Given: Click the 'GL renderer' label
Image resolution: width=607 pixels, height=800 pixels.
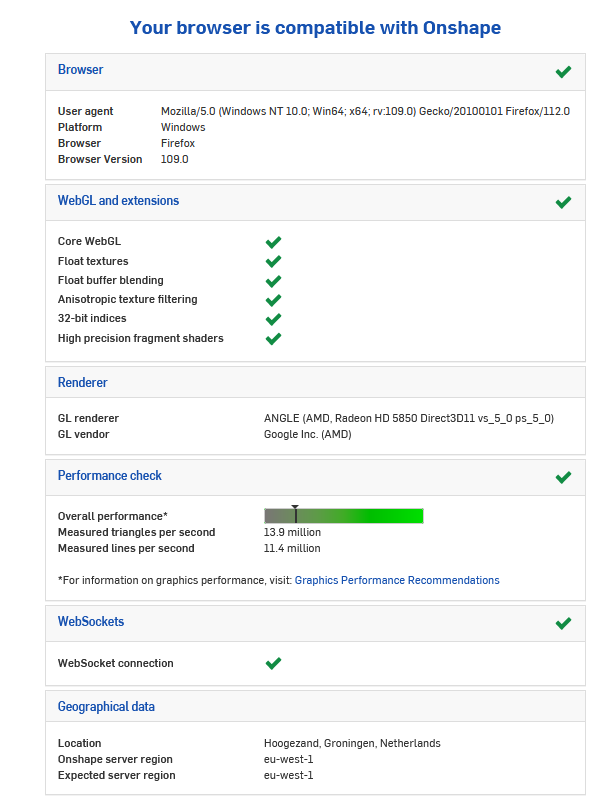Looking at the screenshot, I should click(x=88, y=418).
